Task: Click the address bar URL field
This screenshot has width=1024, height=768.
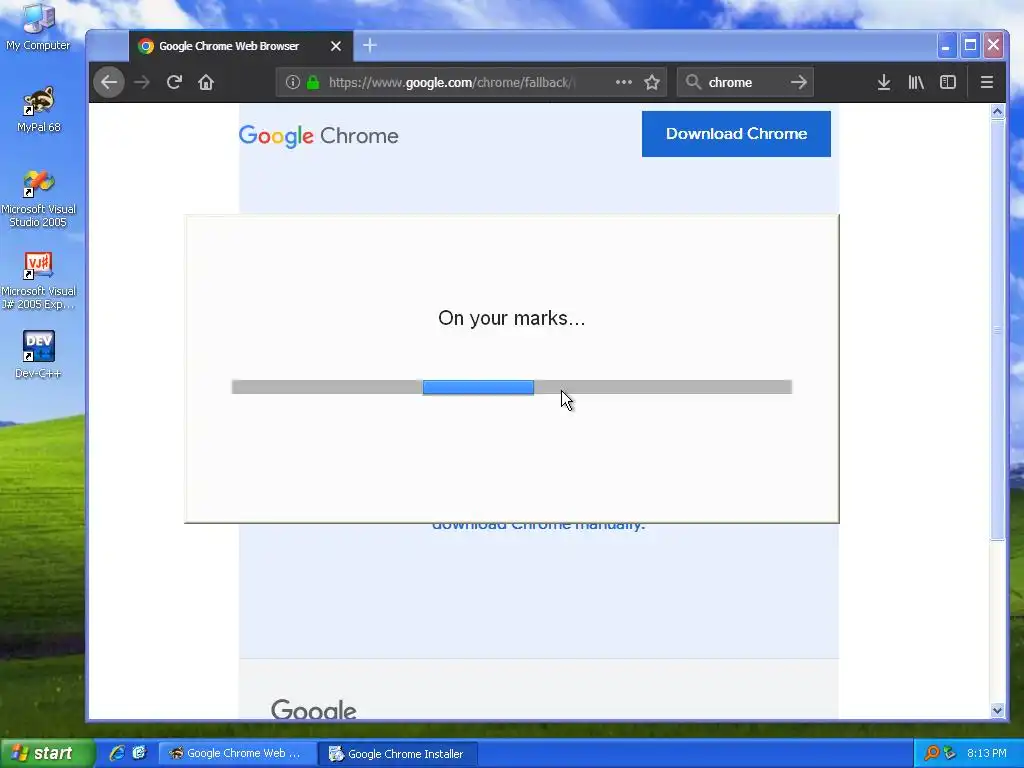Action: tap(470, 82)
